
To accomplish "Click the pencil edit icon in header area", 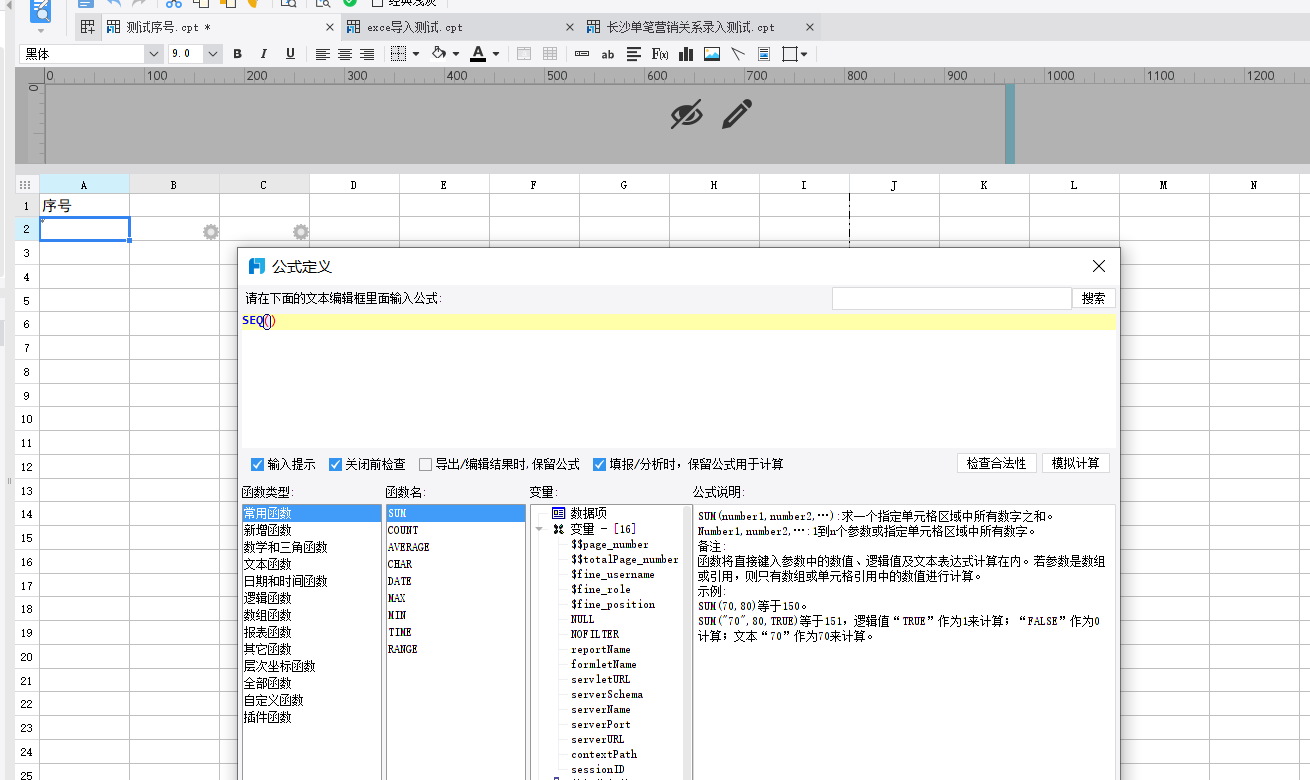I will pyautogui.click(x=737, y=114).
